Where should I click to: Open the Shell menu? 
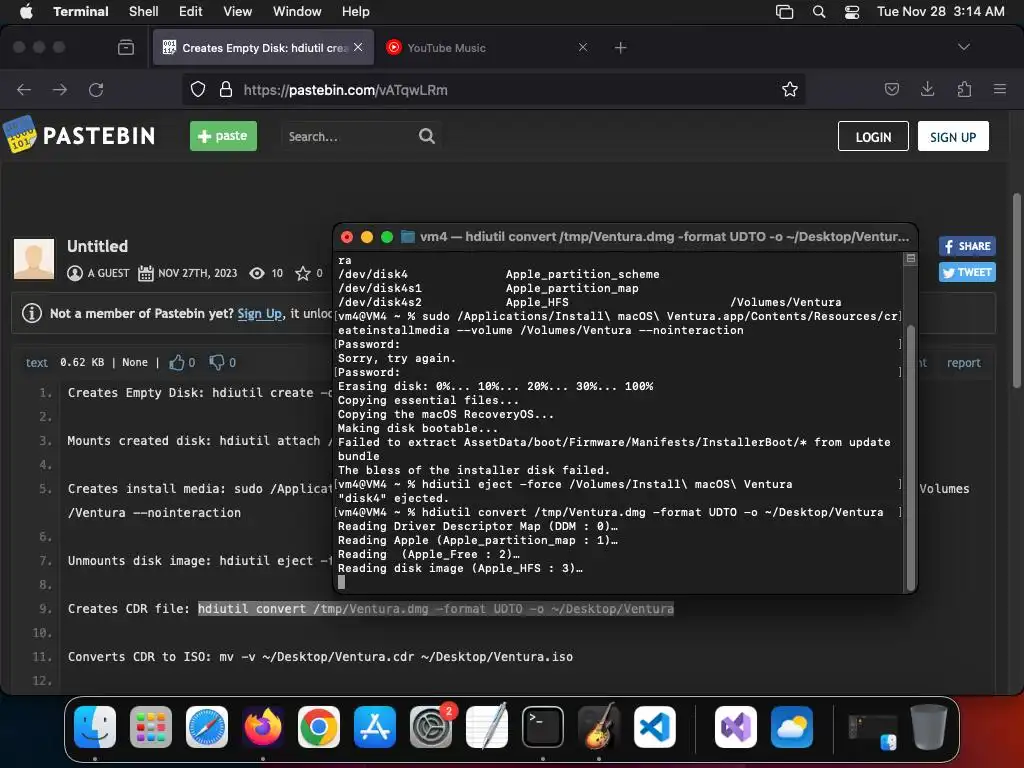pos(144,11)
